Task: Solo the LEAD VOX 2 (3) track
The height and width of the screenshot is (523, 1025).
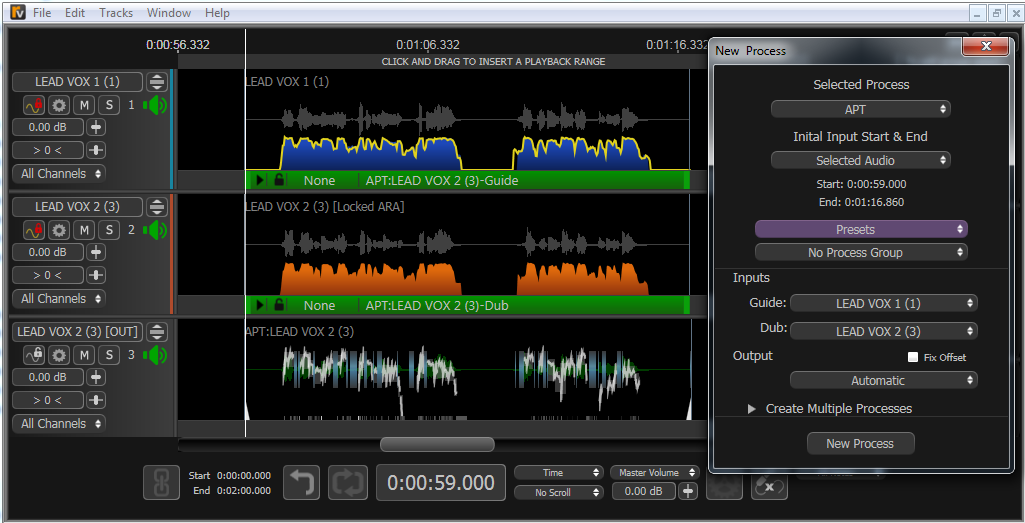Action: tap(108, 230)
